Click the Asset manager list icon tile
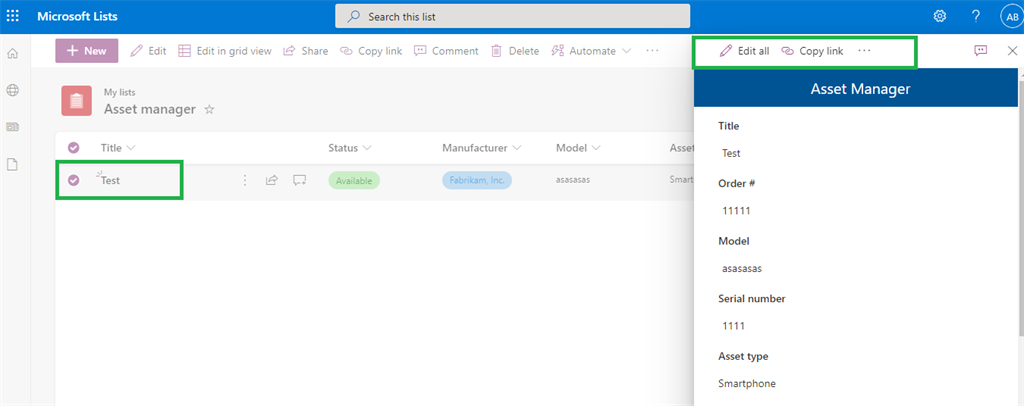Image resolution: width=1024 pixels, height=406 pixels. coord(76,101)
